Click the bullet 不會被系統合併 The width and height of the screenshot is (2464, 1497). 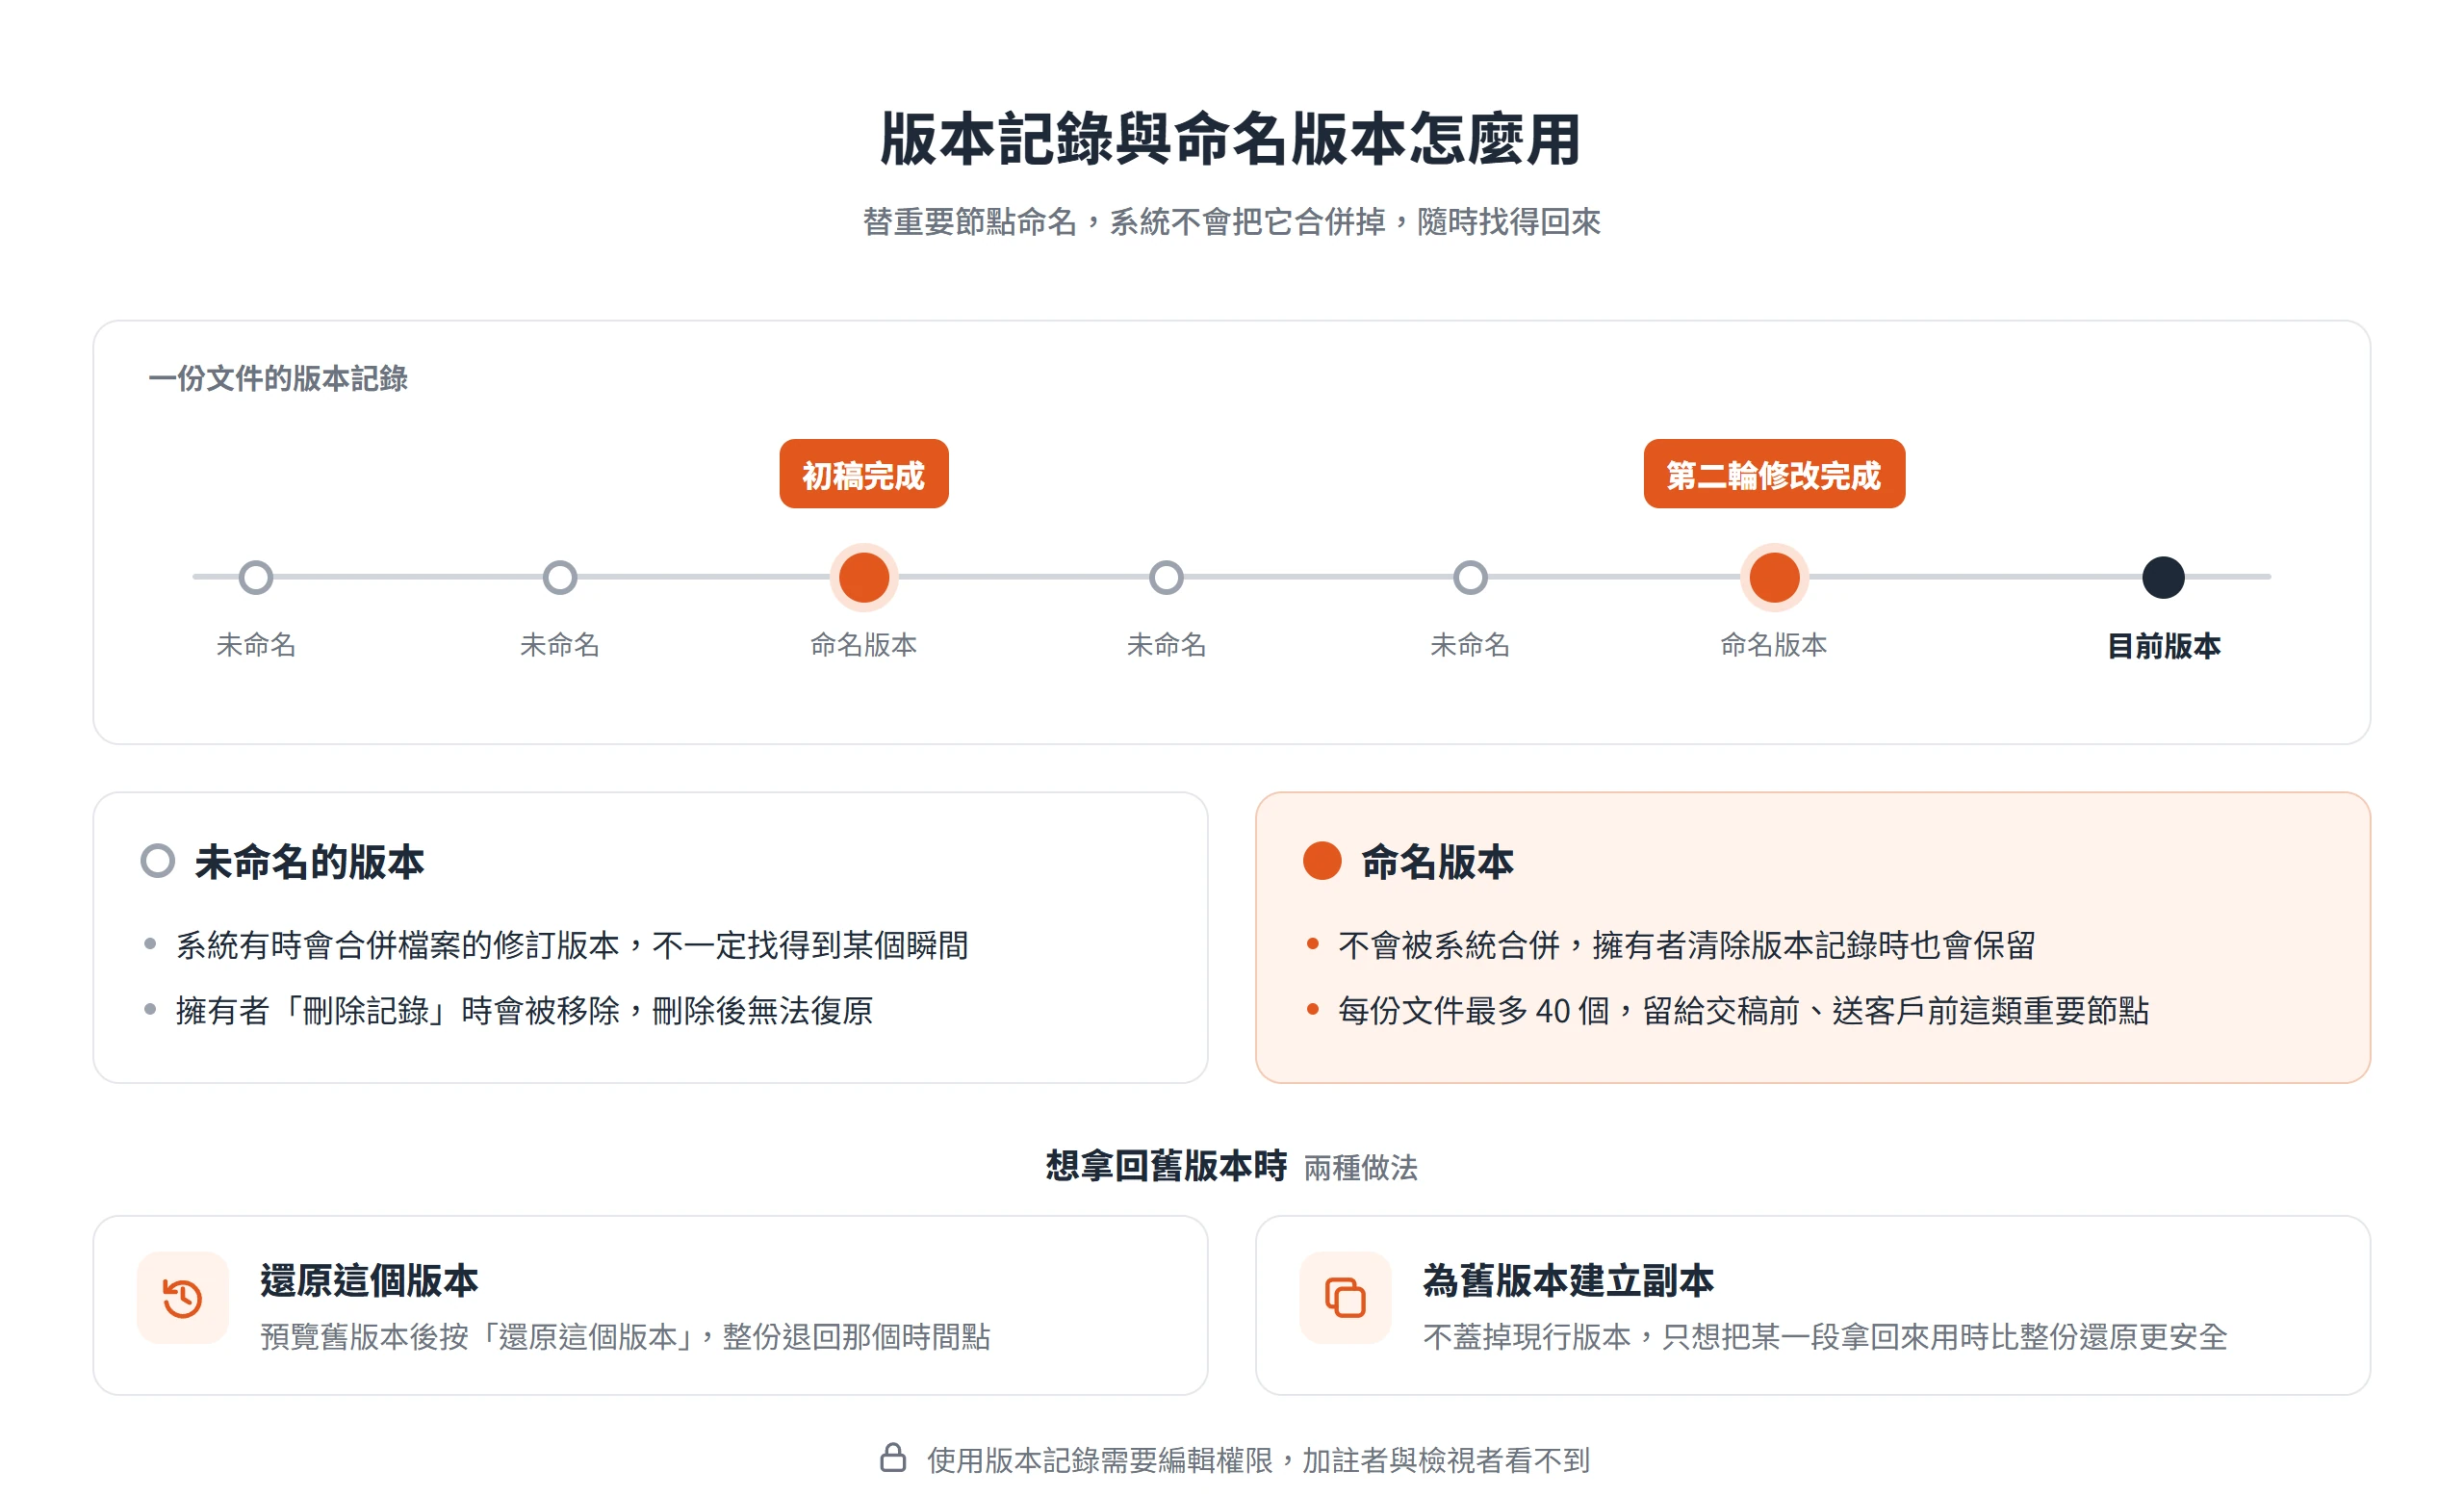1686,945
